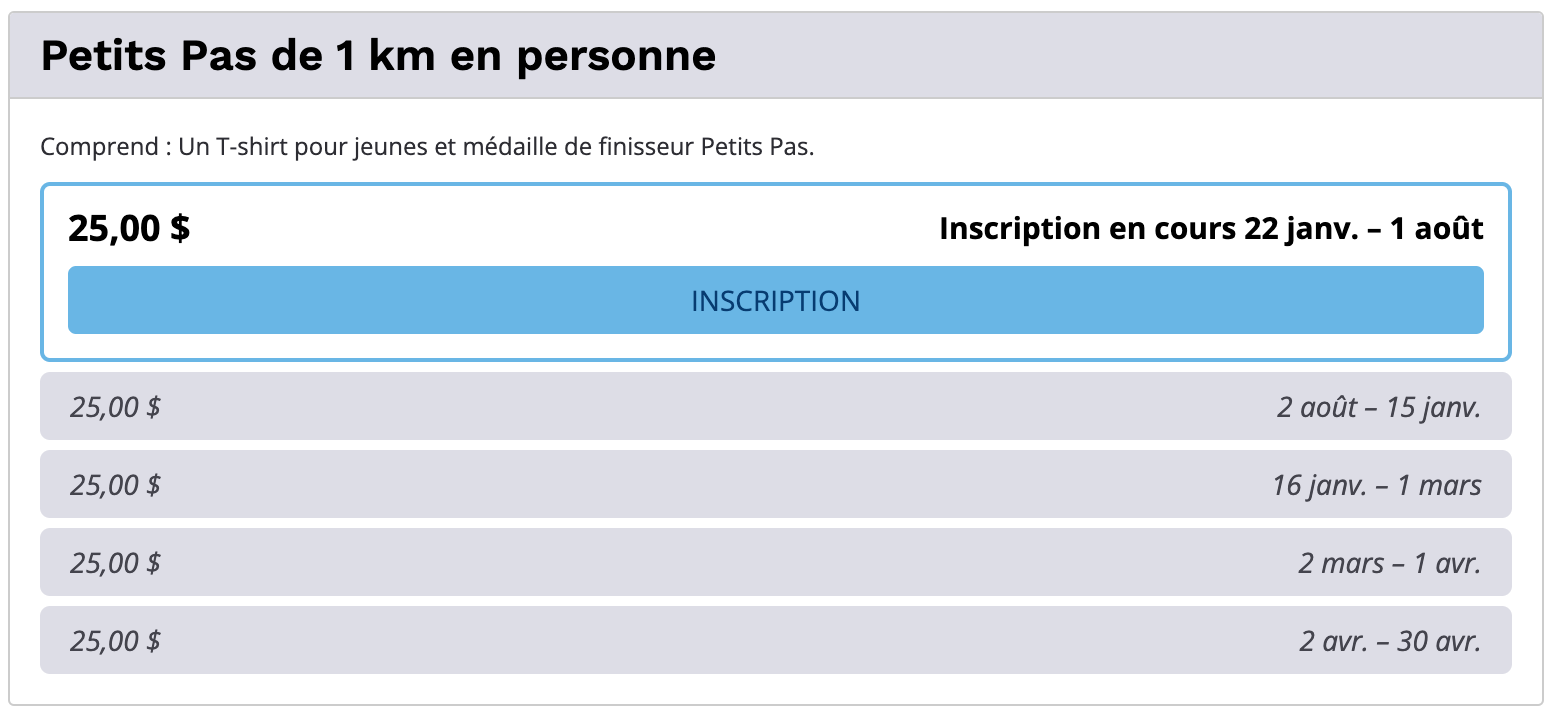Click the empty middle of the 2 mars – 1 avr. row
Screen dimensions: 1554x719
point(700,563)
